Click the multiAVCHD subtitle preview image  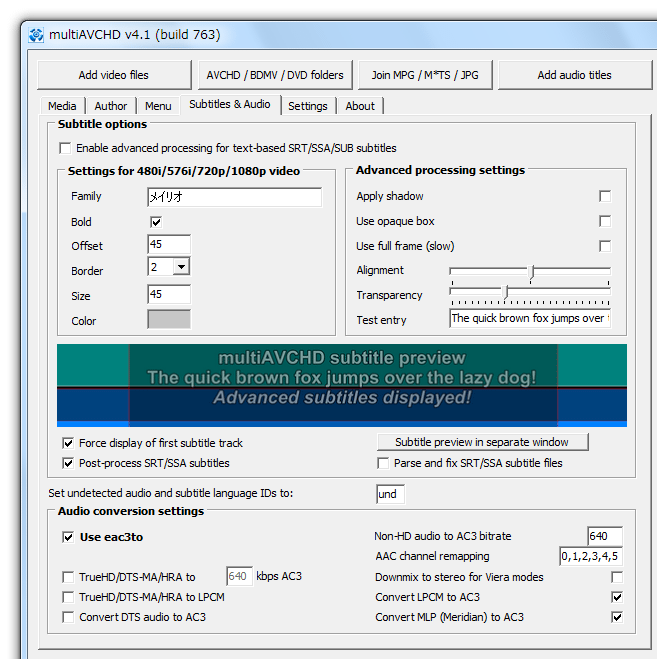pyautogui.click(x=342, y=385)
